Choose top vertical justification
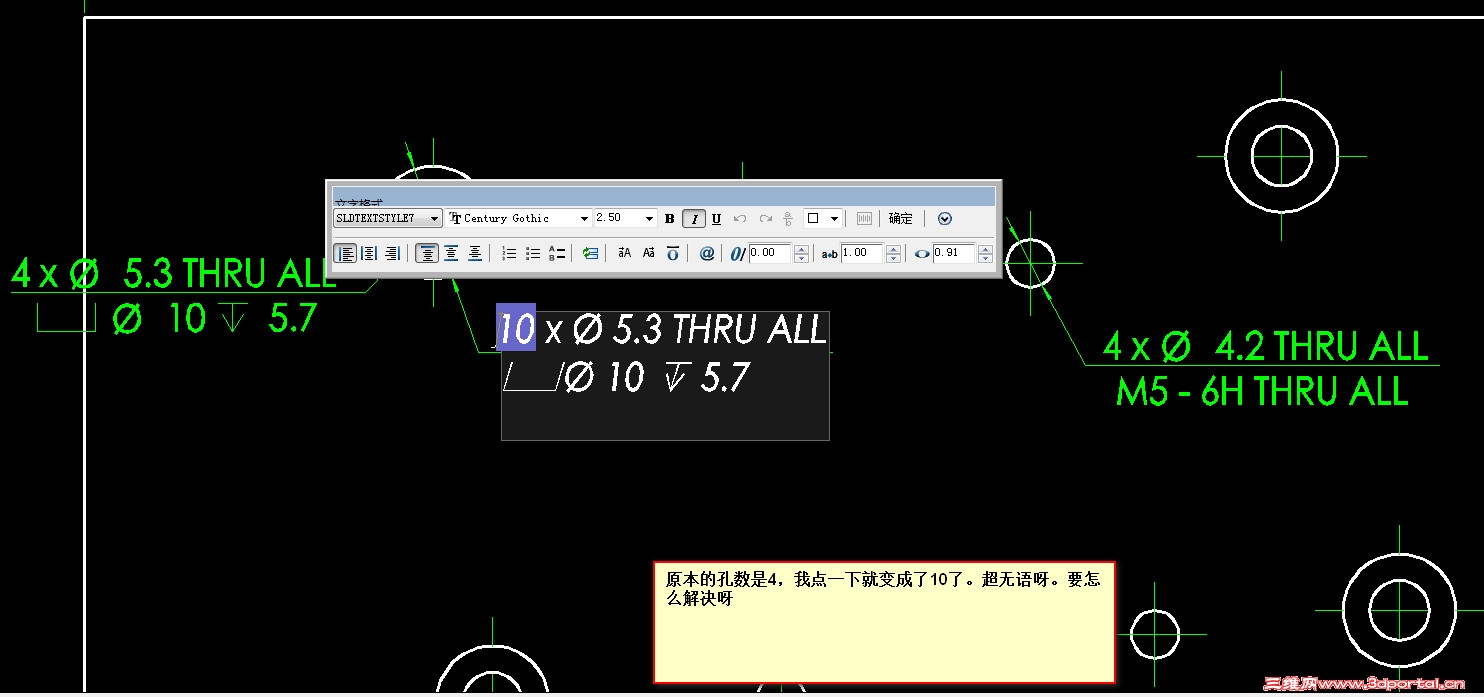Image resolution: width=1484 pixels, height=697 pixels. [427, 253]
